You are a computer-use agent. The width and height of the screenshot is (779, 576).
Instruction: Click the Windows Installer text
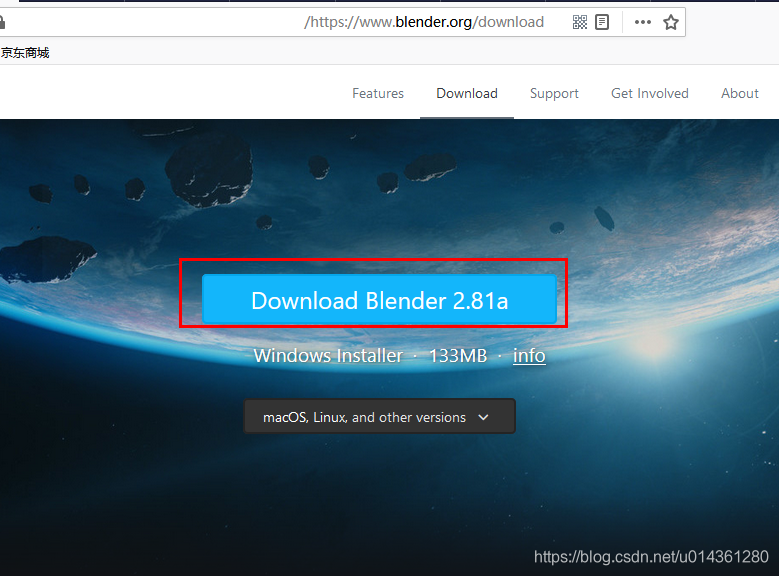[328, 355]
